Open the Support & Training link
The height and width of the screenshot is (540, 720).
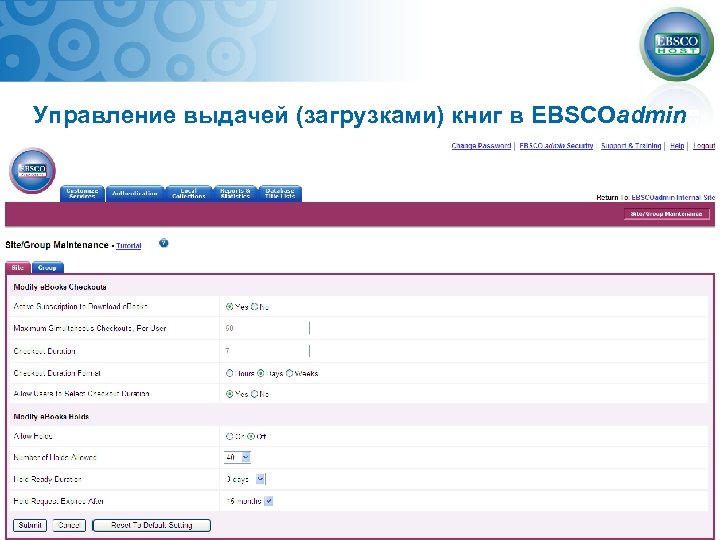point(631,146)
